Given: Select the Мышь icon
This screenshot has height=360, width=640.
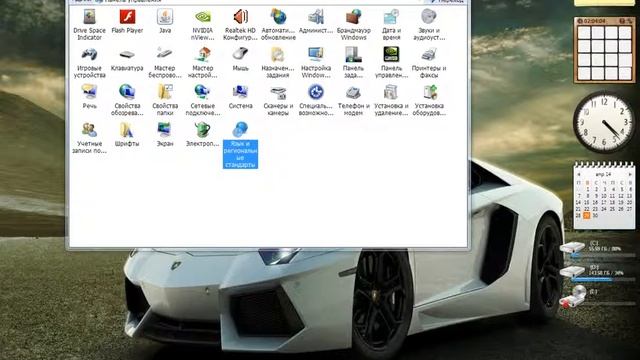Looking at the screenshot, I should pos(240,59).
